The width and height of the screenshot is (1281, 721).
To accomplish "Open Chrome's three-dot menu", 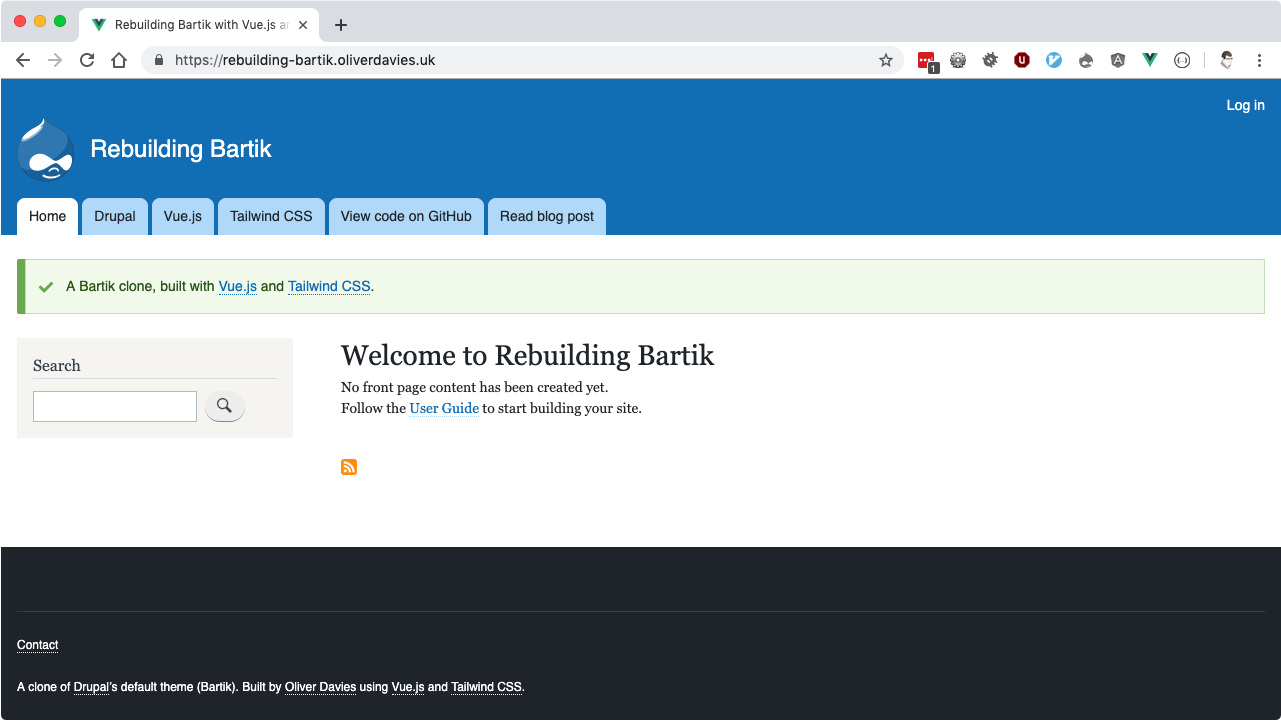I will pyautogui.click(x=1258, y=60).
